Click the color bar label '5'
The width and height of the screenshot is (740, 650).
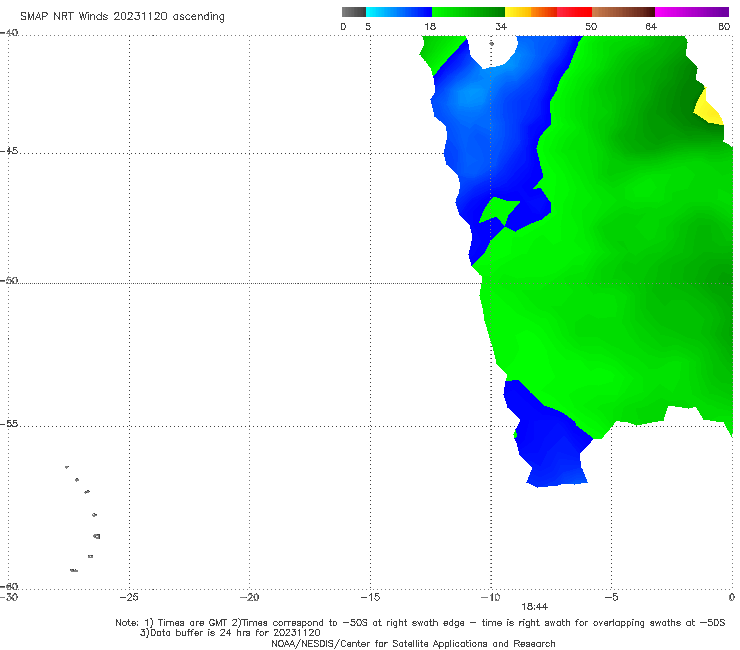[x=368, y=27]
